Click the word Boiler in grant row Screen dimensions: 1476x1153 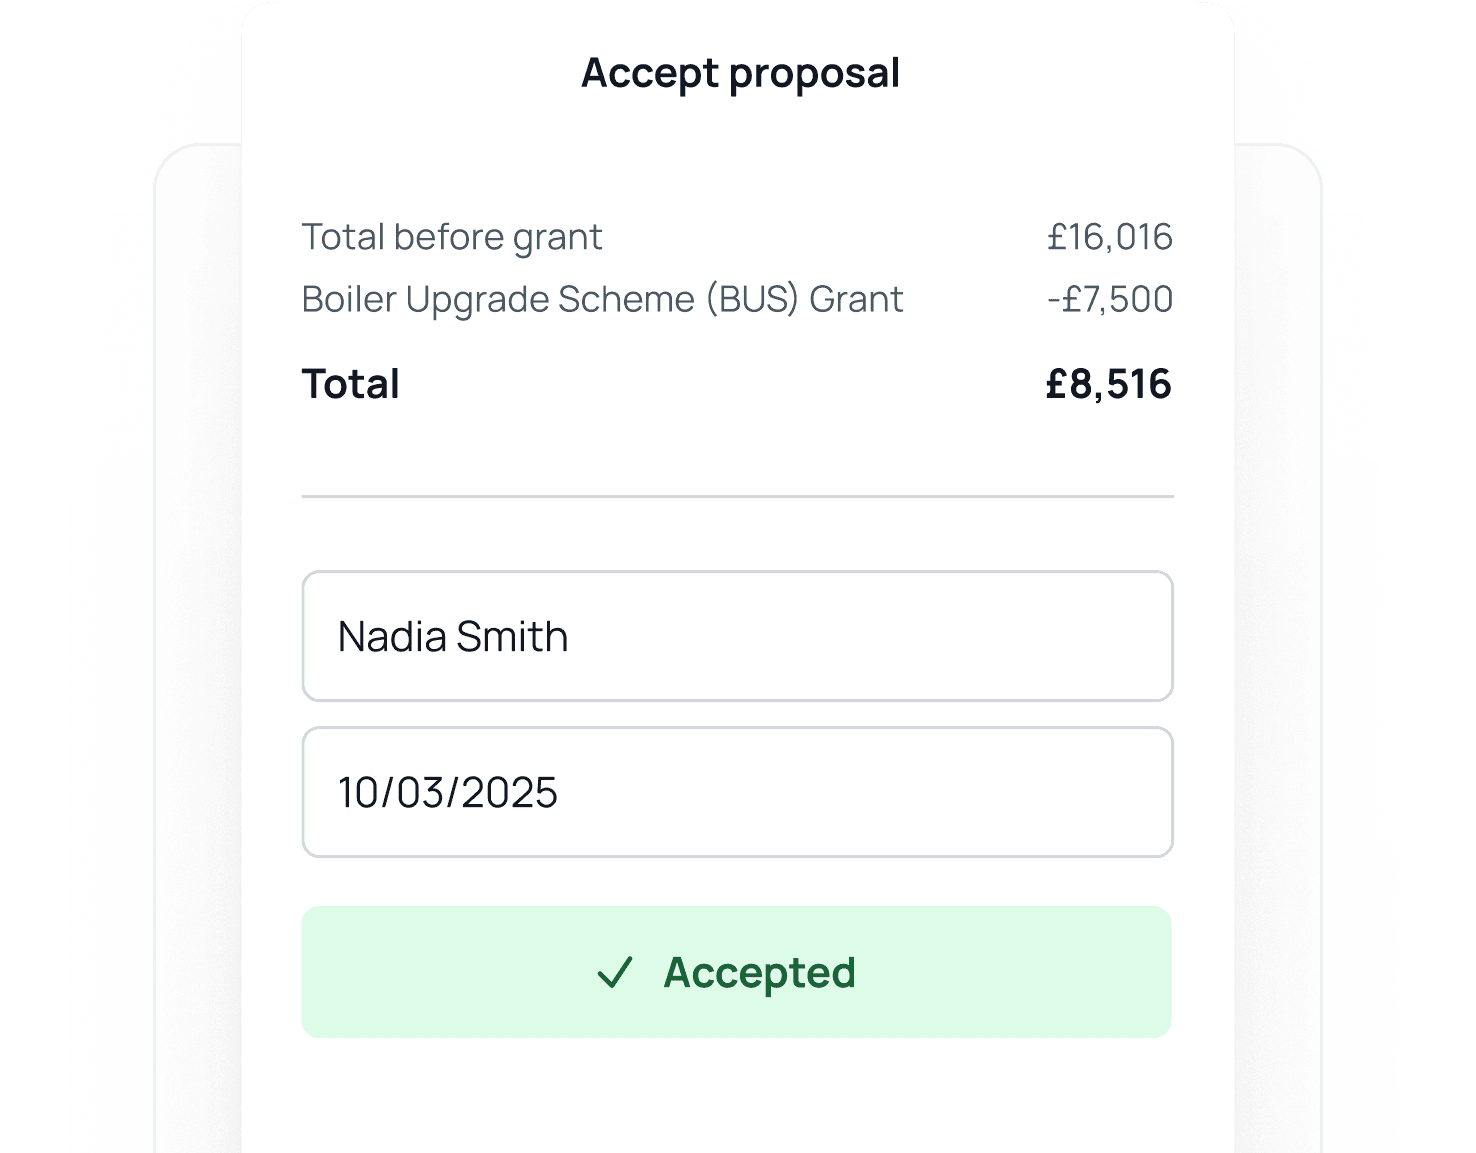pyautogui.click(x=349, y=300)
